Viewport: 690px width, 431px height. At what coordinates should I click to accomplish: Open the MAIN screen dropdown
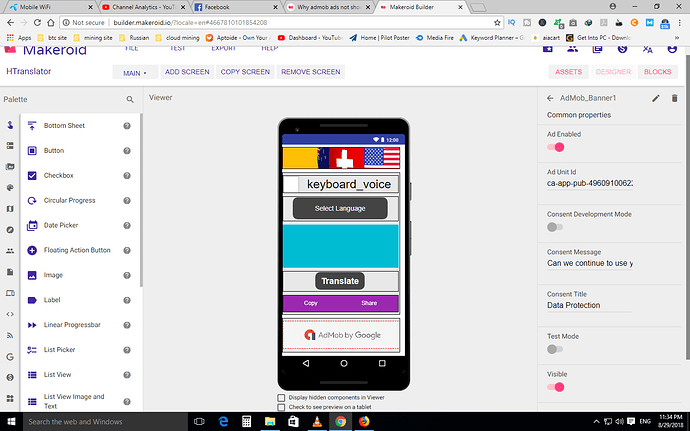pyautogui.click(x=135, y=73)
